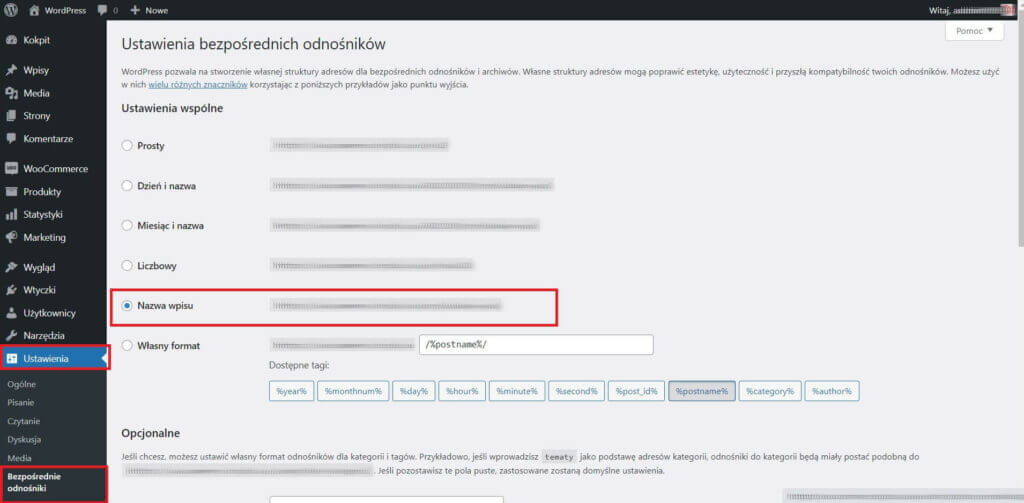Insert the %minute% tag
The image size is (1024, 503).
point(517,391)
